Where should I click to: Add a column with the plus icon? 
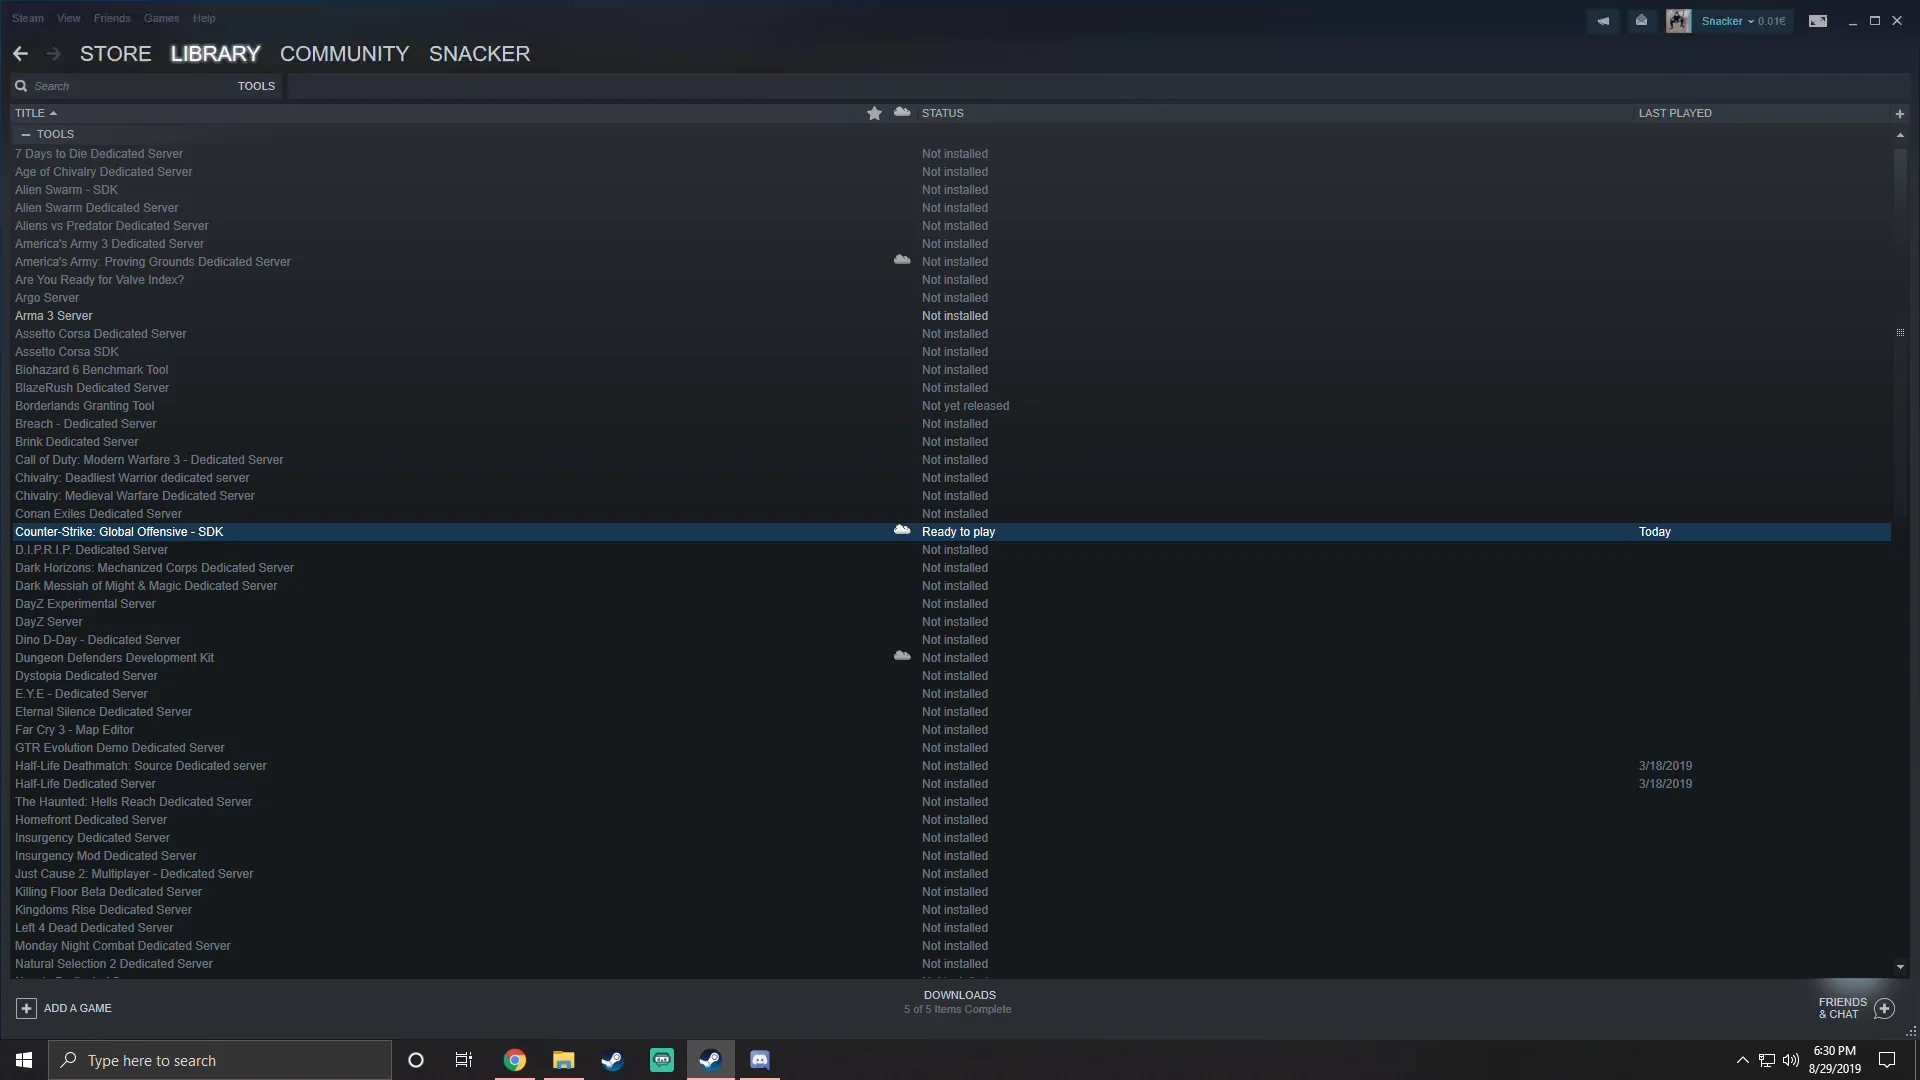tap(1900, 114)
